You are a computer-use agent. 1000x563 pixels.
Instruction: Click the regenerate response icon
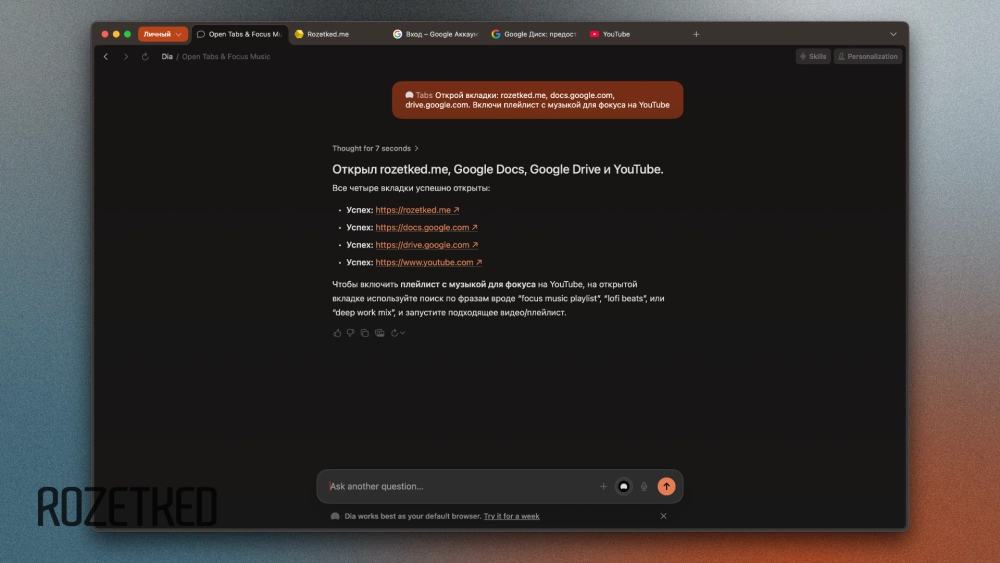pos(394,333)
